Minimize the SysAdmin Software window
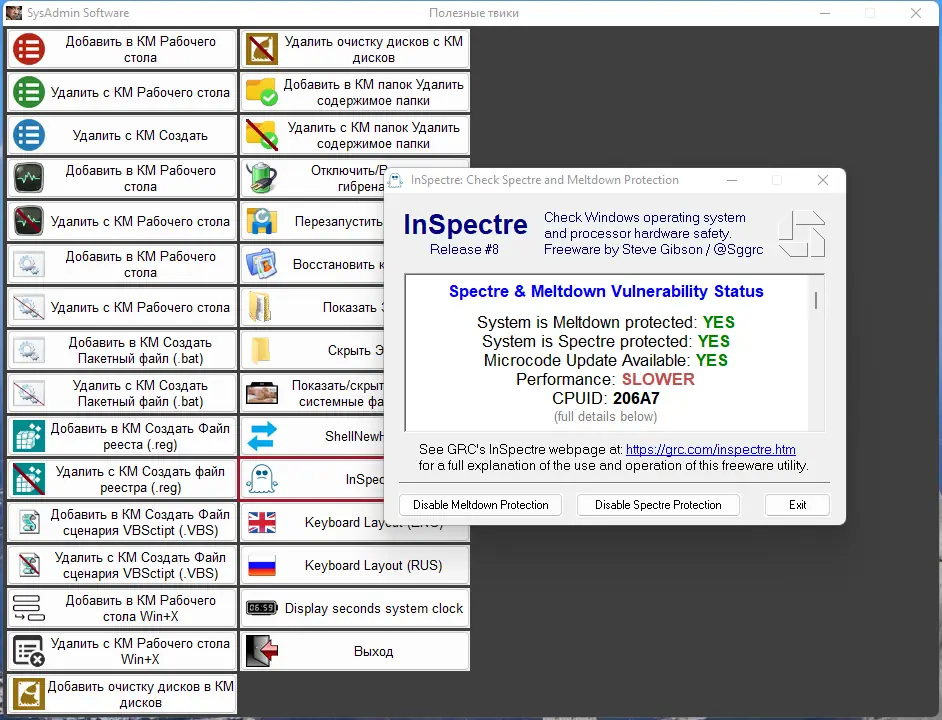This screenshot has width=942, height=720. pos(825,13)
